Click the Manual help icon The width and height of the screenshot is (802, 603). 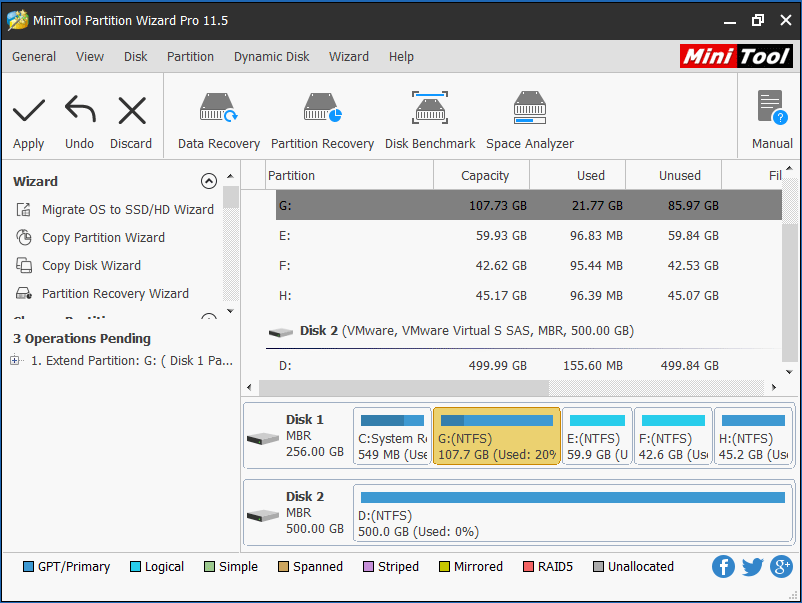[x=770, y=107]
